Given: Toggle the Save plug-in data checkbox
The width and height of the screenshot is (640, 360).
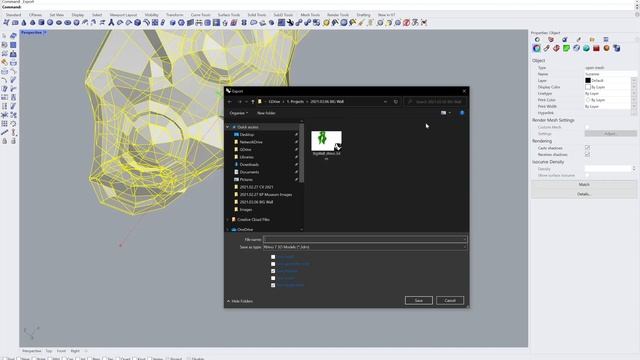Looking at the screenshot, I should pyautogui.click(x=273, y=285).
